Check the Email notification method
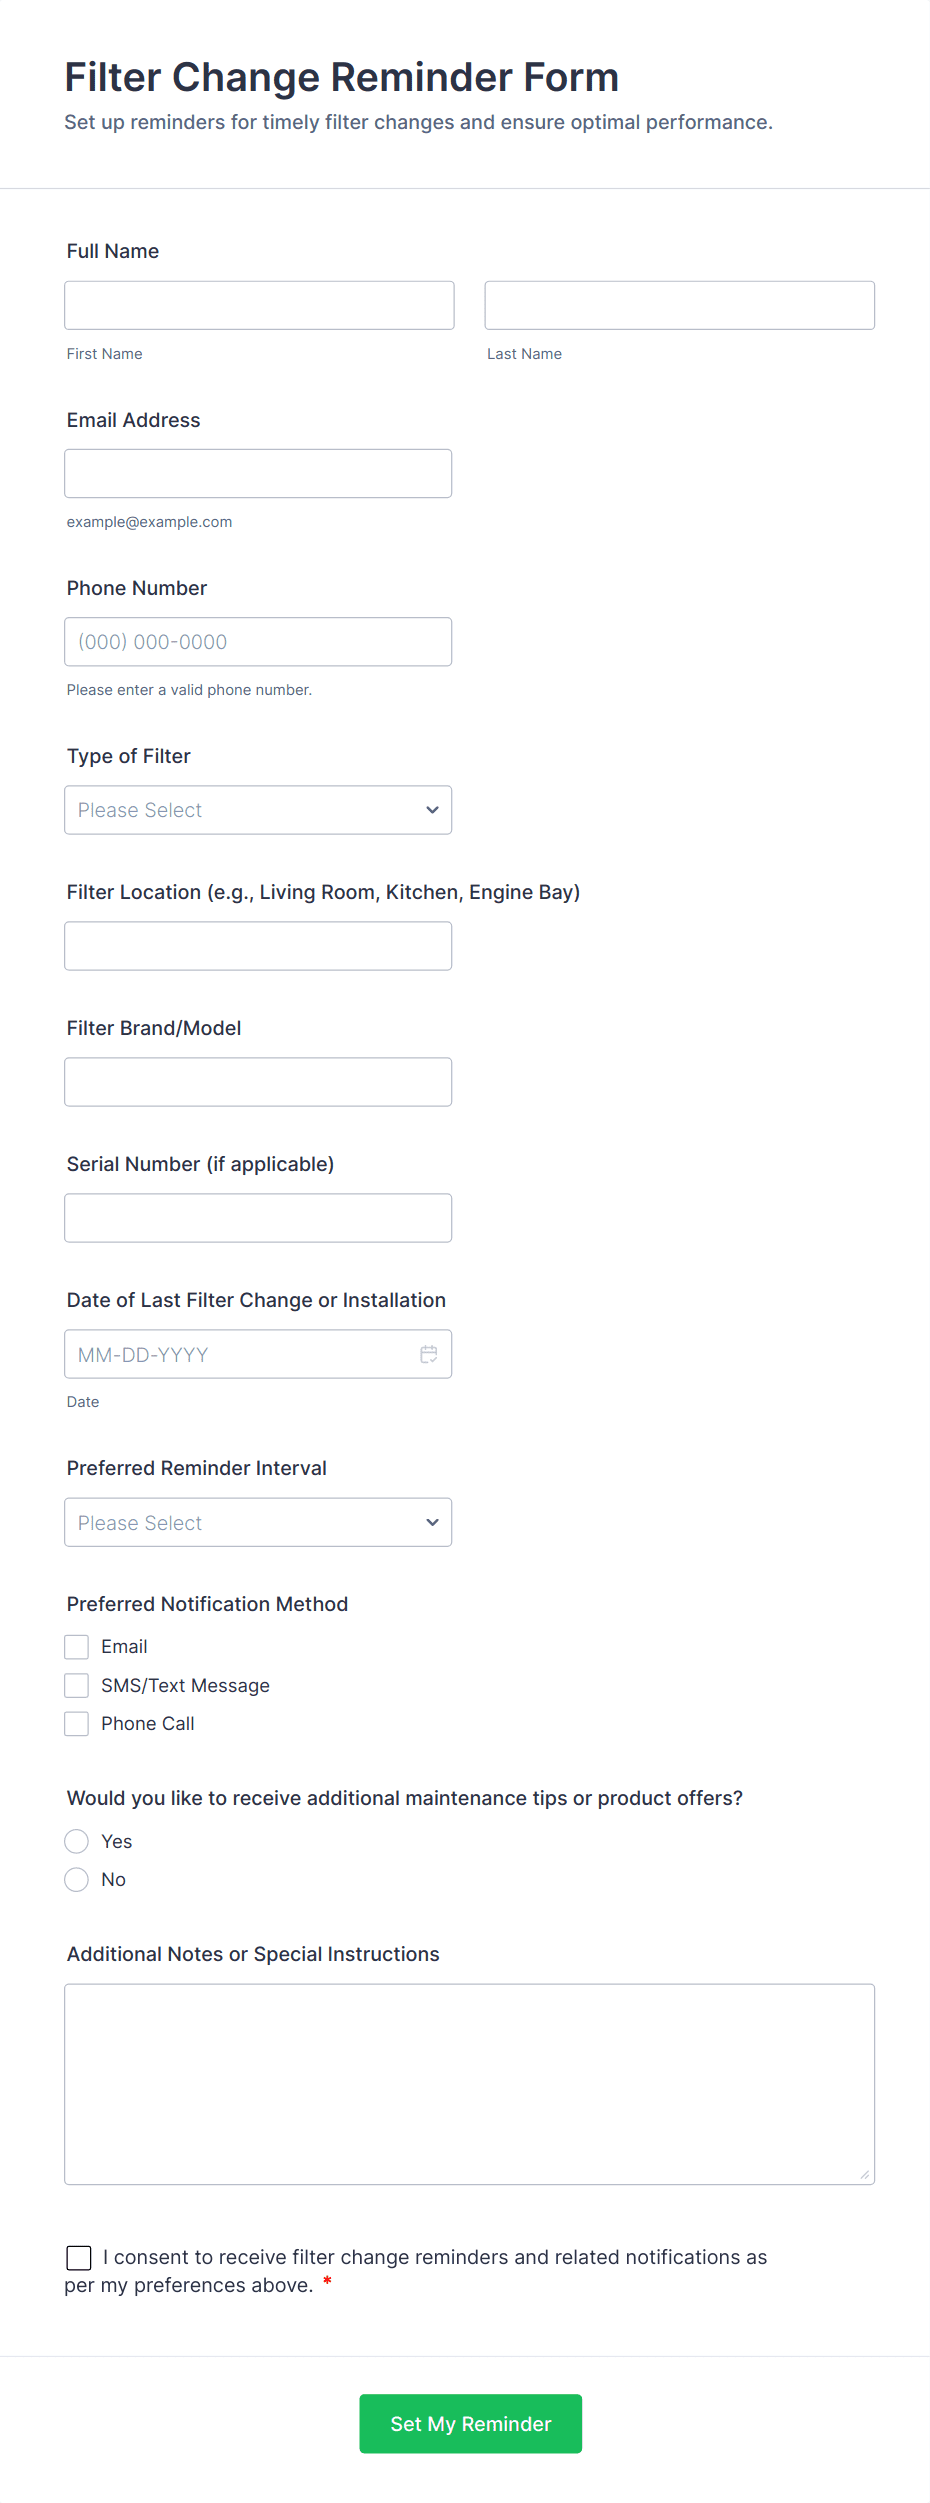 (x=76, y=1646)
